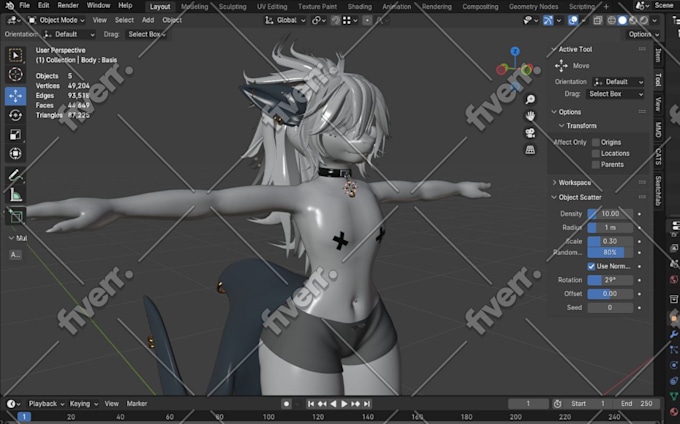Jump to next keyframe
The width and height of the screenshot is (680, 424).
356,404
